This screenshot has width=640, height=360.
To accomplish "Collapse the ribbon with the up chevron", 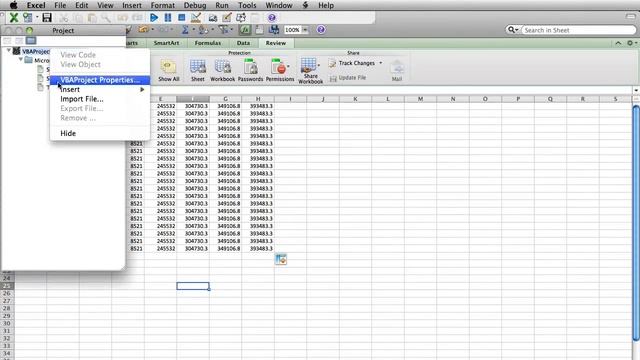I will [618, 43].
